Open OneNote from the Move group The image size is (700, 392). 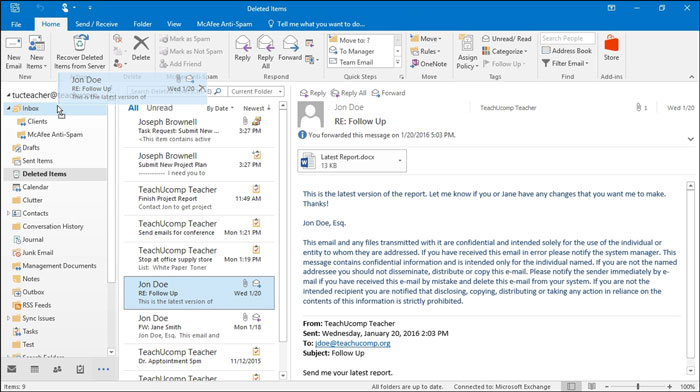pos(428,64)
